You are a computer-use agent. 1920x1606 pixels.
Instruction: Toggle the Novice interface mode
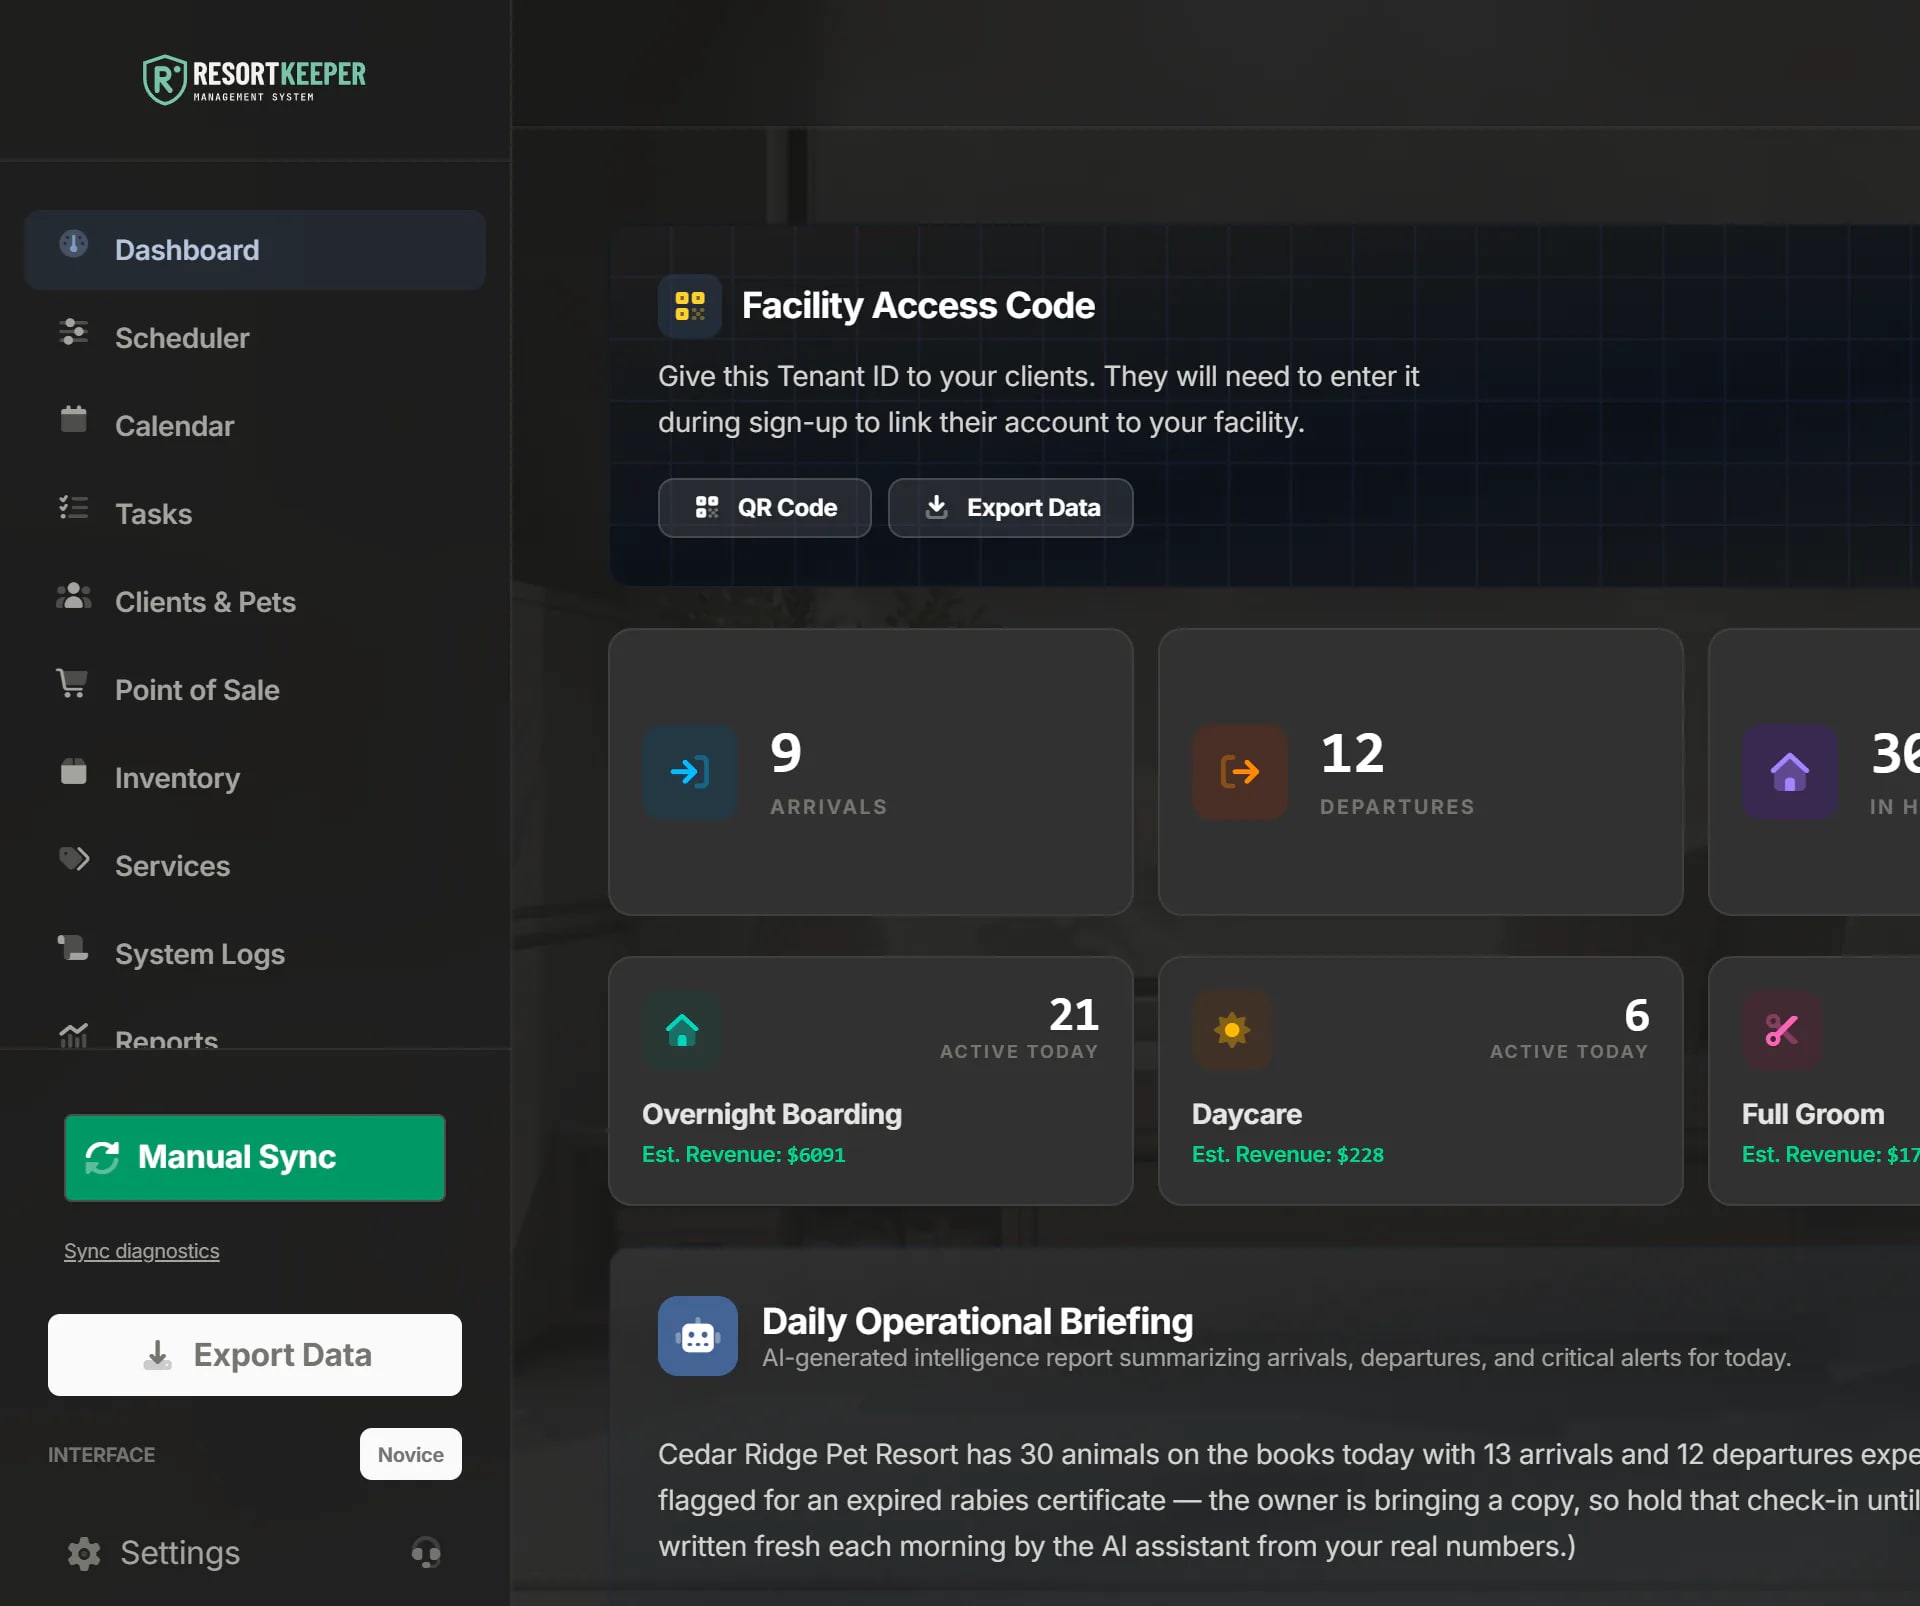411,1454
